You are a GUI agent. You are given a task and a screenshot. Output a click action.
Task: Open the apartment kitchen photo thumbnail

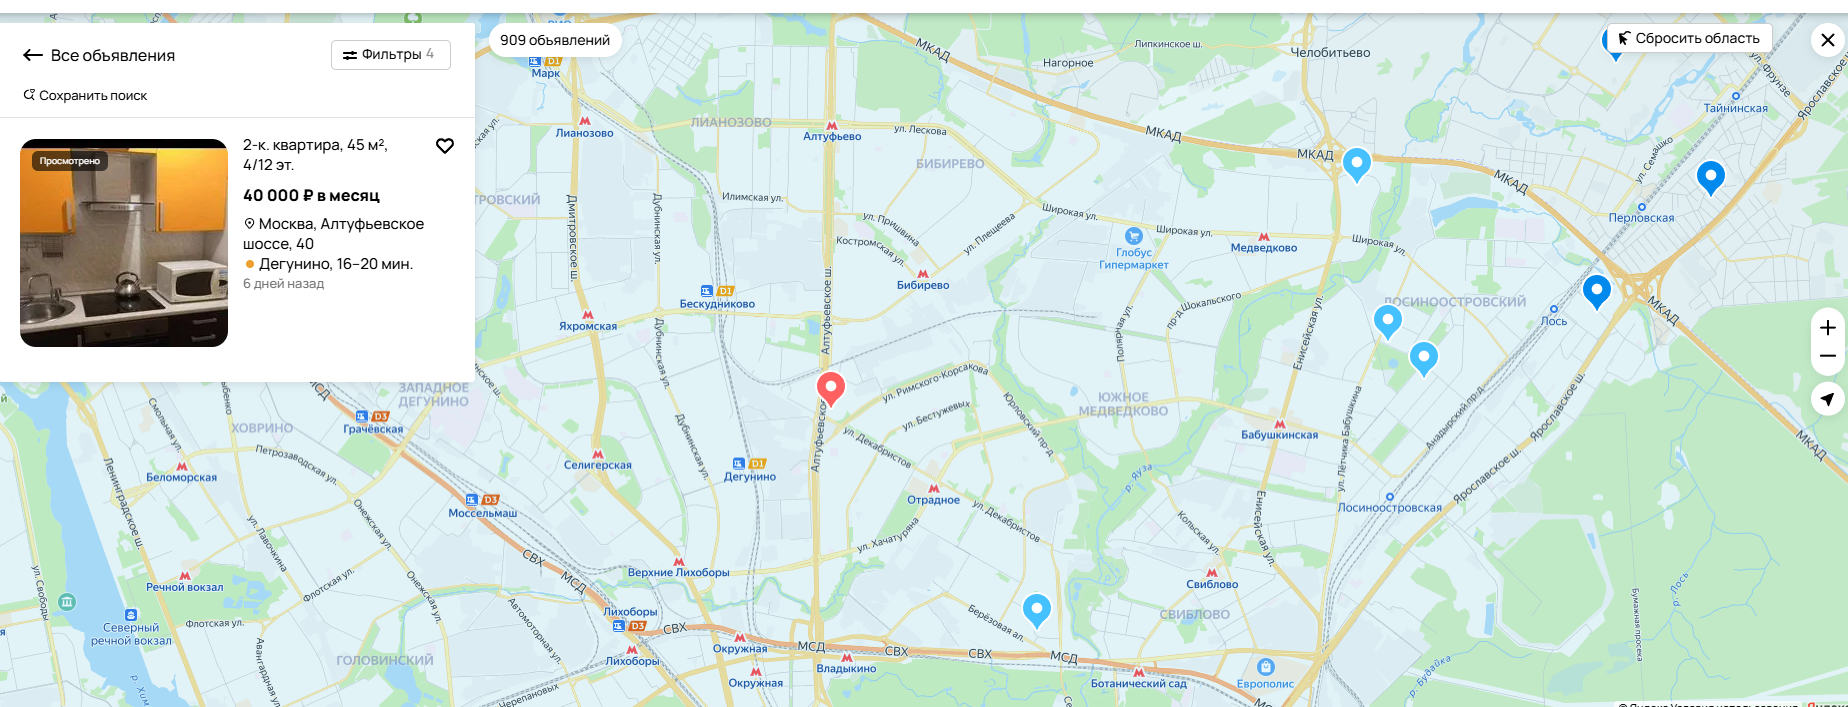124,243
